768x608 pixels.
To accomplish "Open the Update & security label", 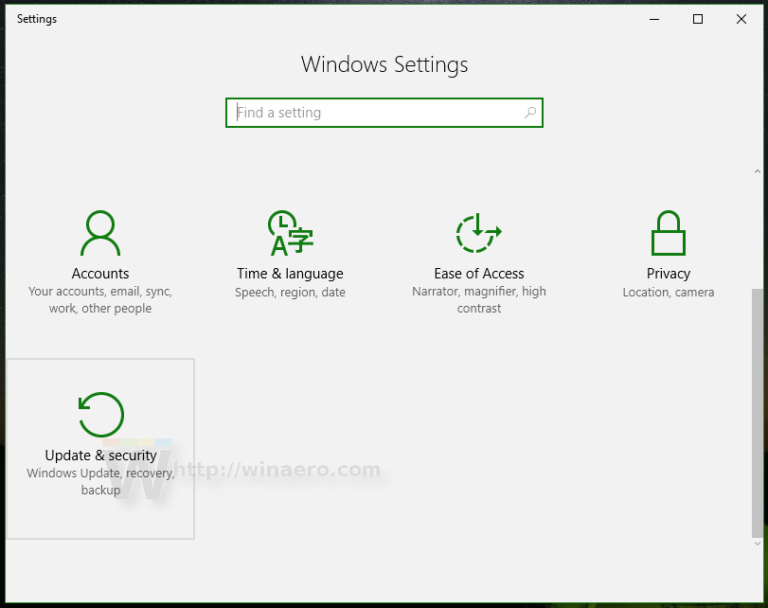I will [x=100, y=456].
